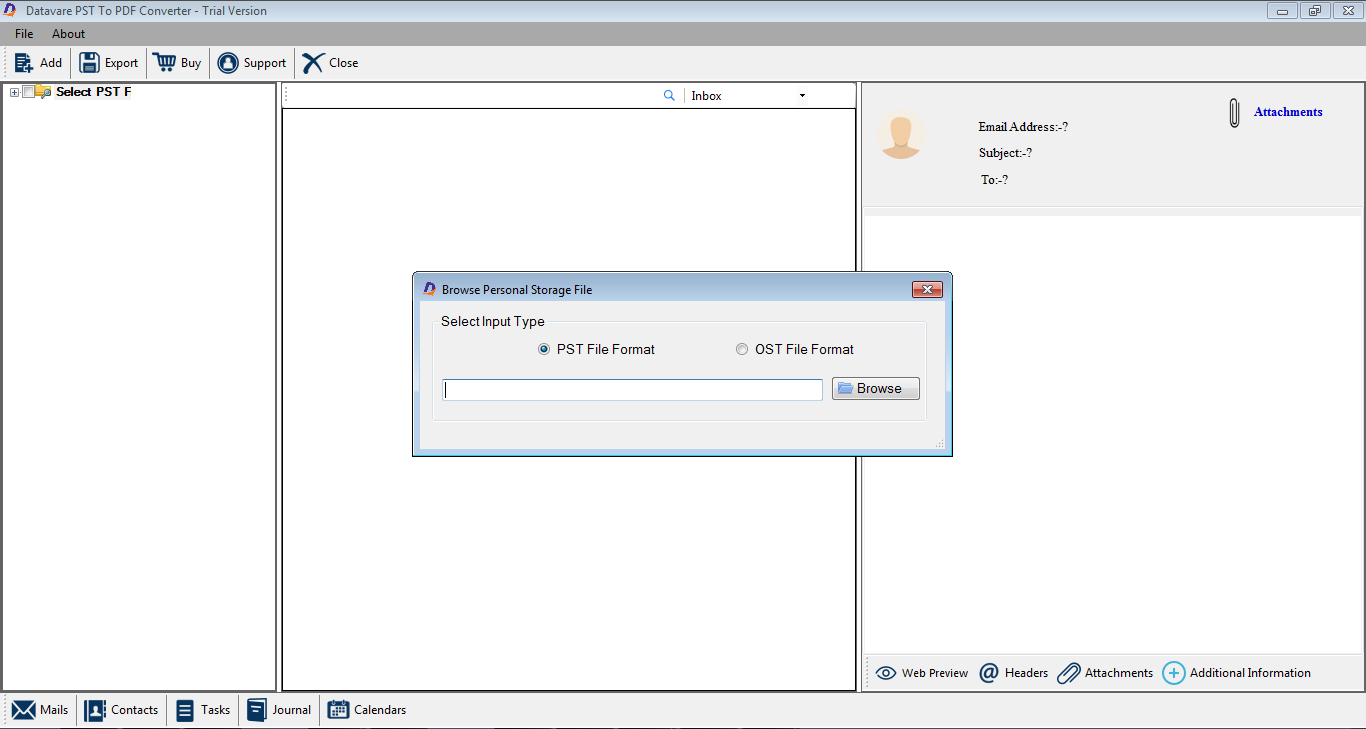Restore the Datavare converter window
Screen dimensions: 1366x729
pos(1314,11)
